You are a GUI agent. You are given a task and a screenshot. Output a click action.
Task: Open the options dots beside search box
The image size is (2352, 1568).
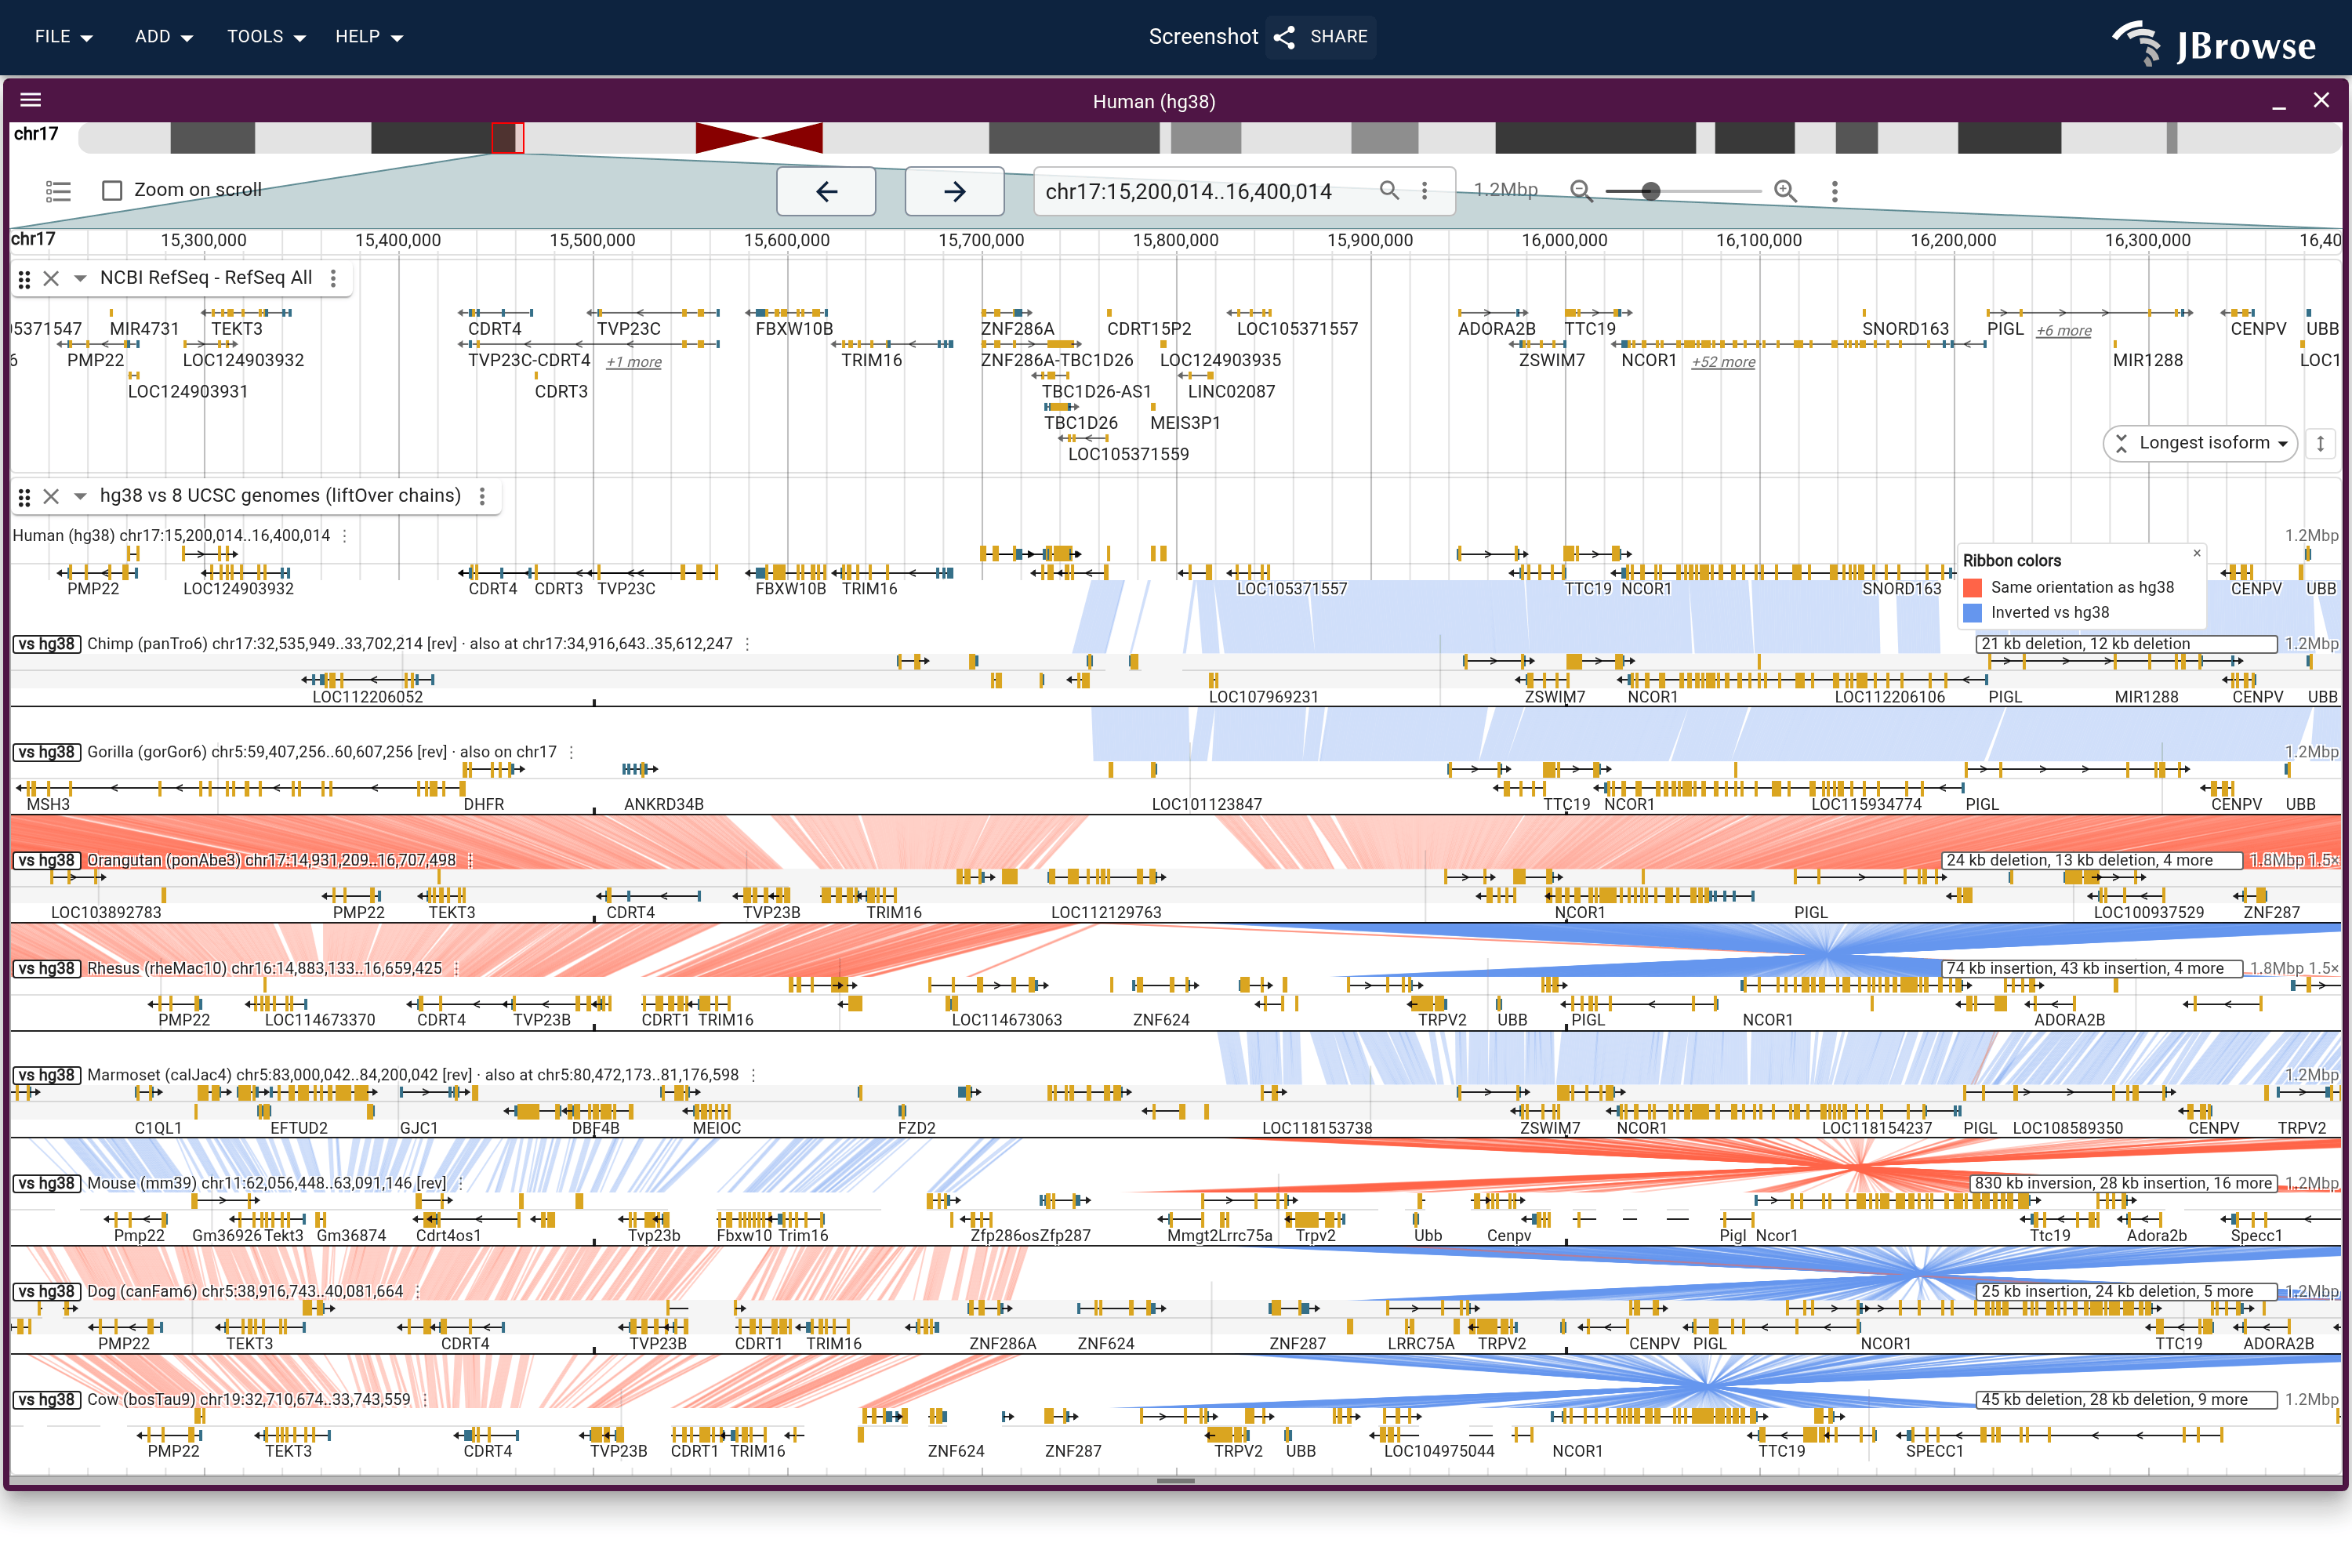coord(1424,190)
